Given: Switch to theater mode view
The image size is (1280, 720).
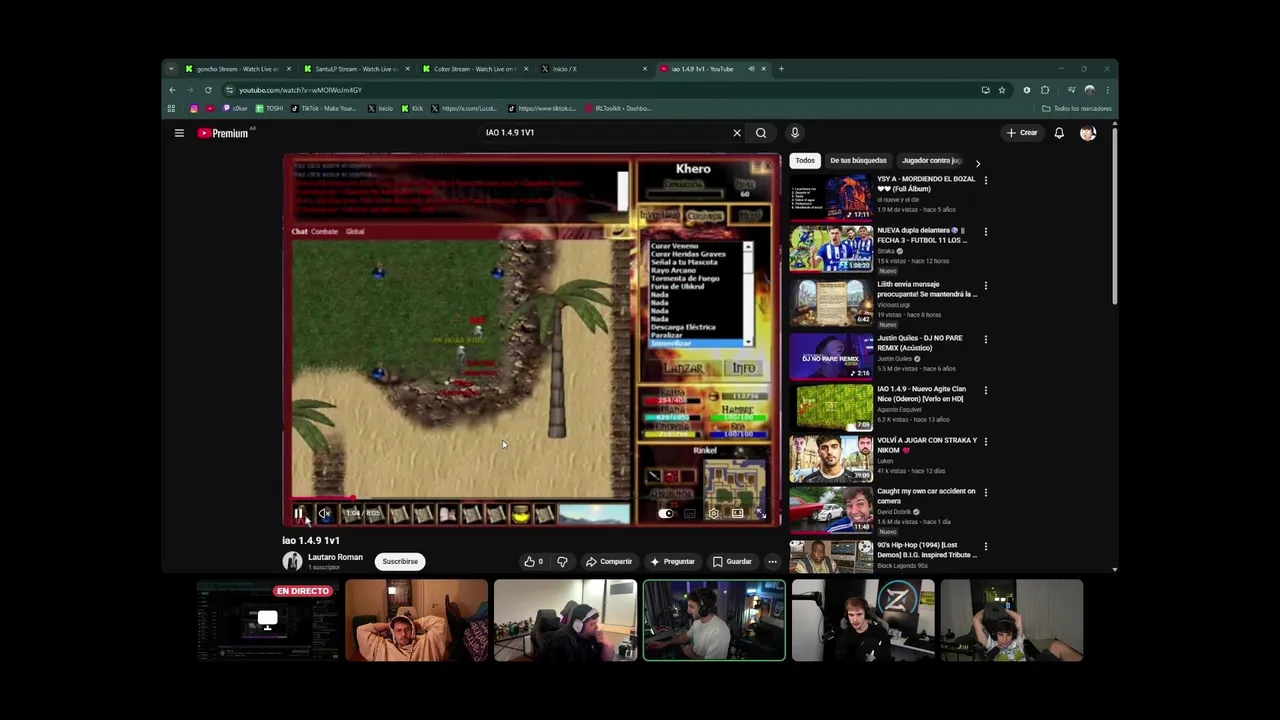Looking at the screenshot, I should pyautogui.click(x=738, y=514).
